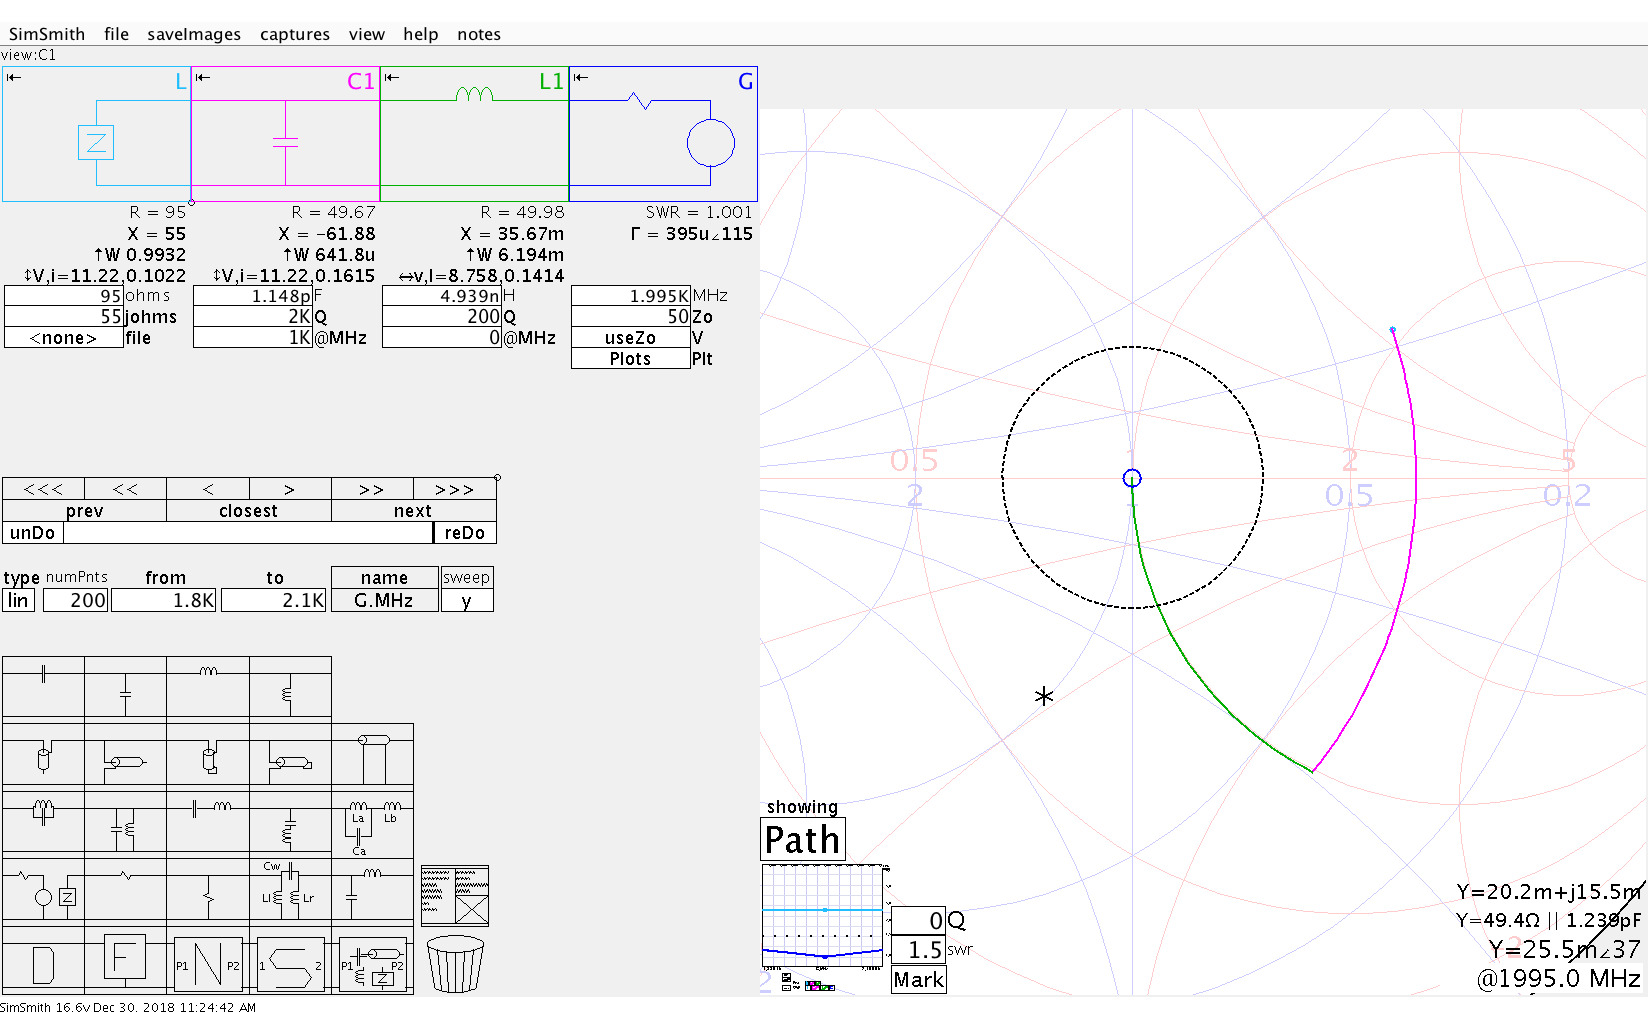This screenshot has height=1012, width=1648.
Task: Click the next button
Action: (413, 511)
